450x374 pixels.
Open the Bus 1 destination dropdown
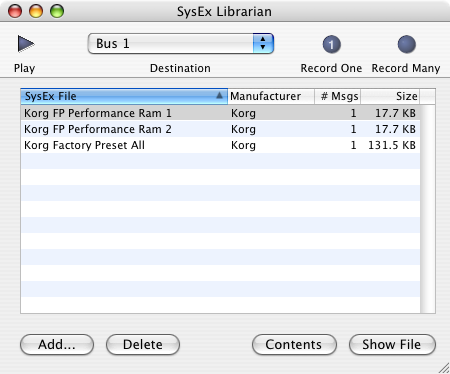(x=181, y=43)
